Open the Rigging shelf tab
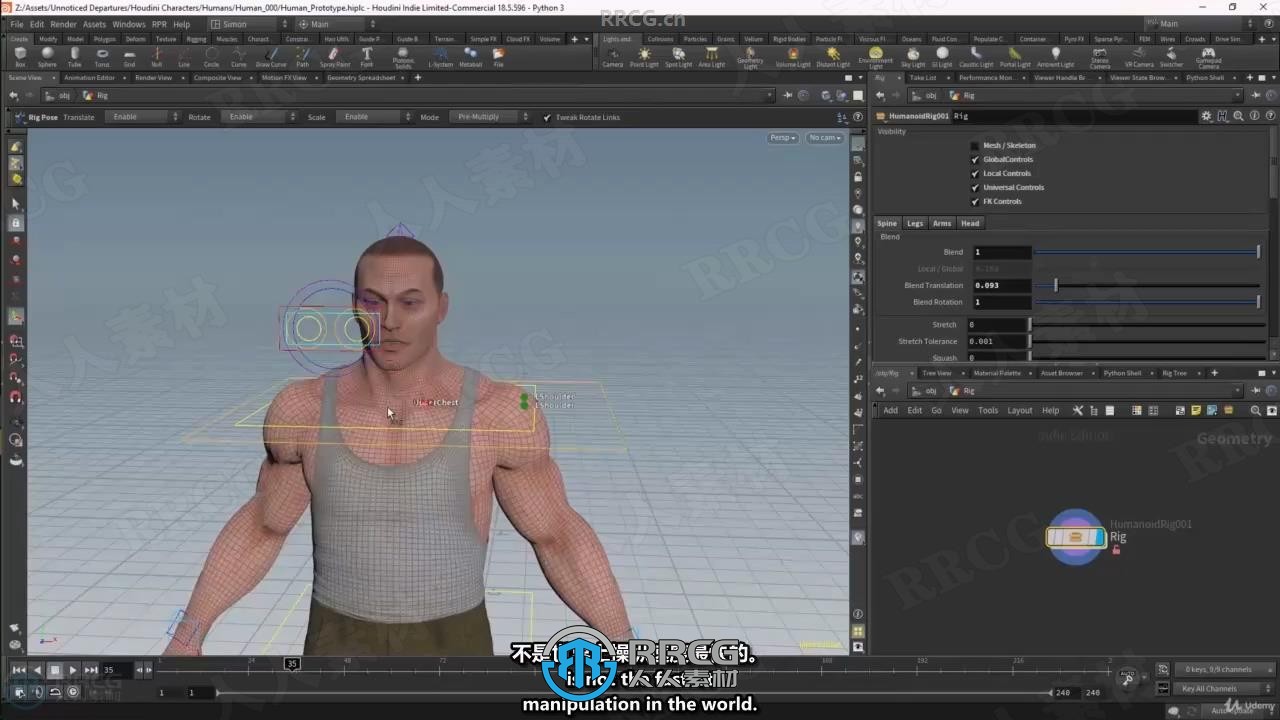Screen dimensions: 1280x720 click(x=196, y=39)
